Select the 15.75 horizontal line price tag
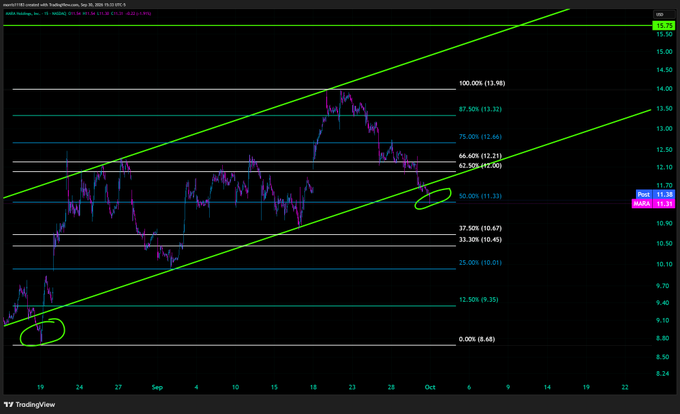This screenshot has height=414, width=680. (x=664, y=26)
